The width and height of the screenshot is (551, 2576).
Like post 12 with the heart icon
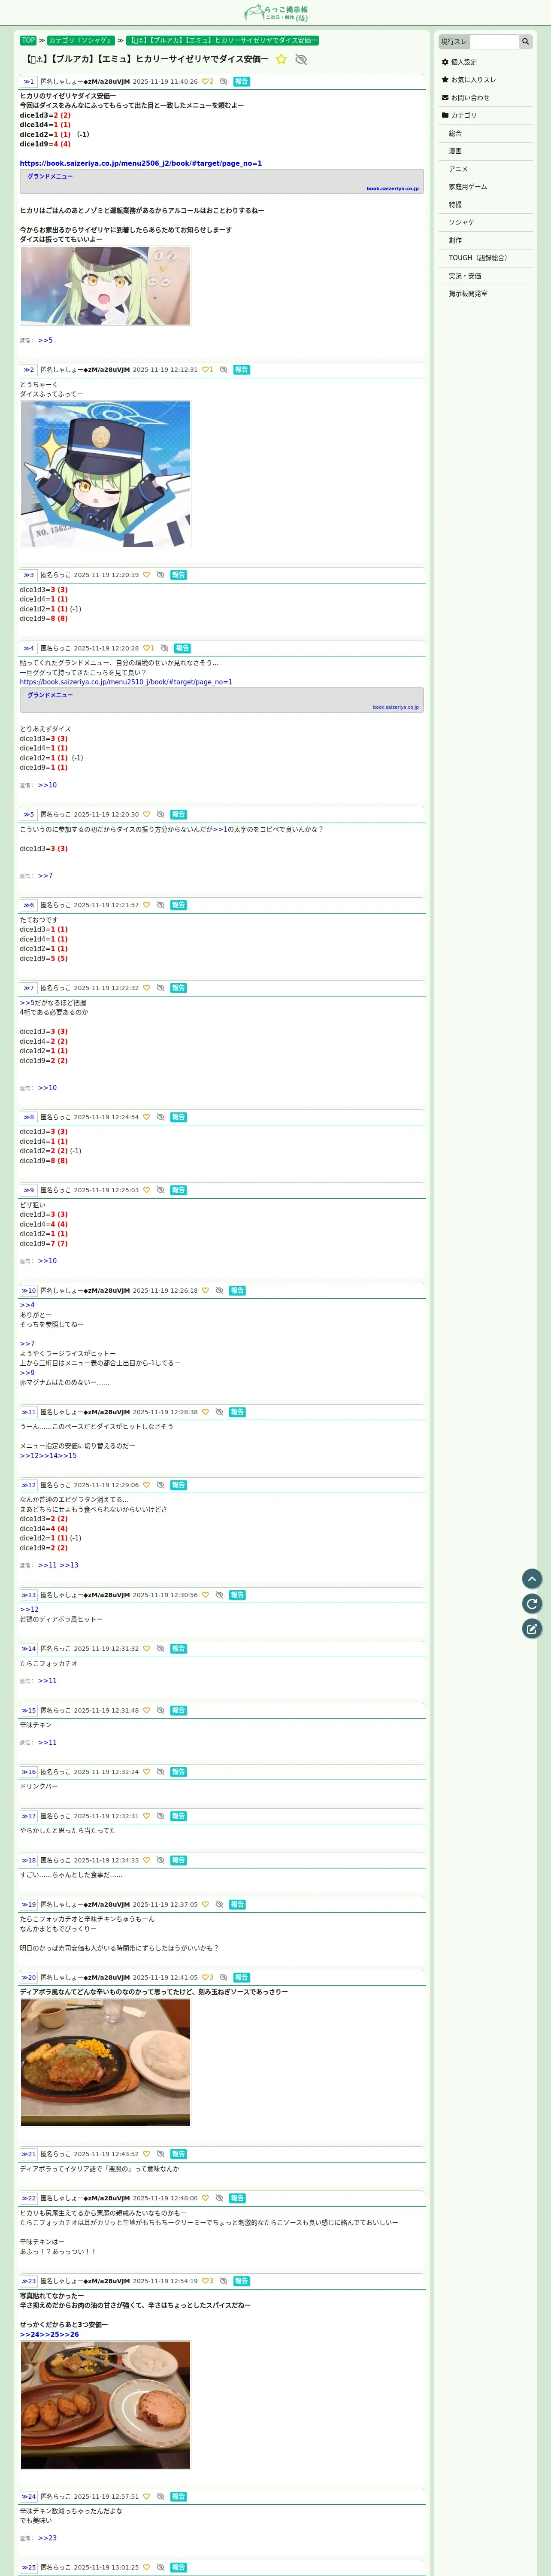pyautogui.click(x=146, y=1485)
